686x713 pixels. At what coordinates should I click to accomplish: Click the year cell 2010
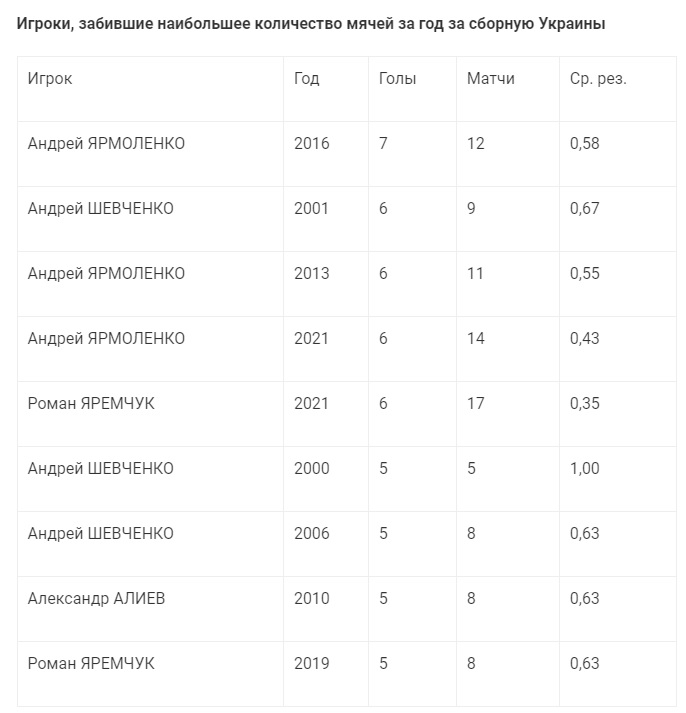pyautogui.click(x=311, y=599)
